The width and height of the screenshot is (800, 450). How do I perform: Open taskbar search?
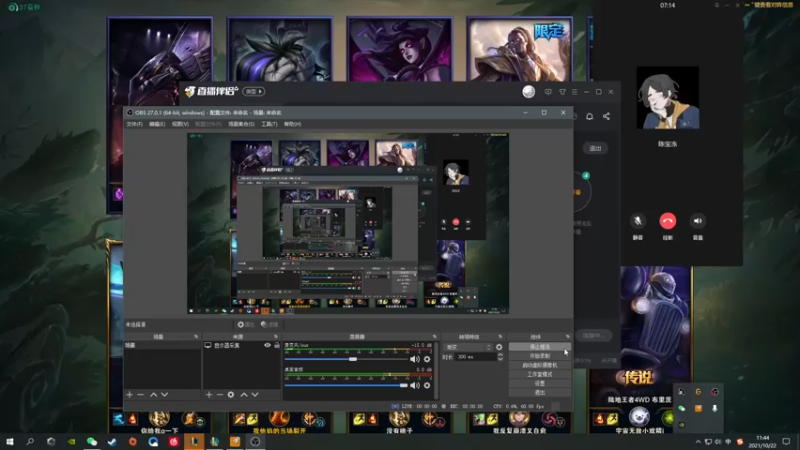click(x=30, y=442)
